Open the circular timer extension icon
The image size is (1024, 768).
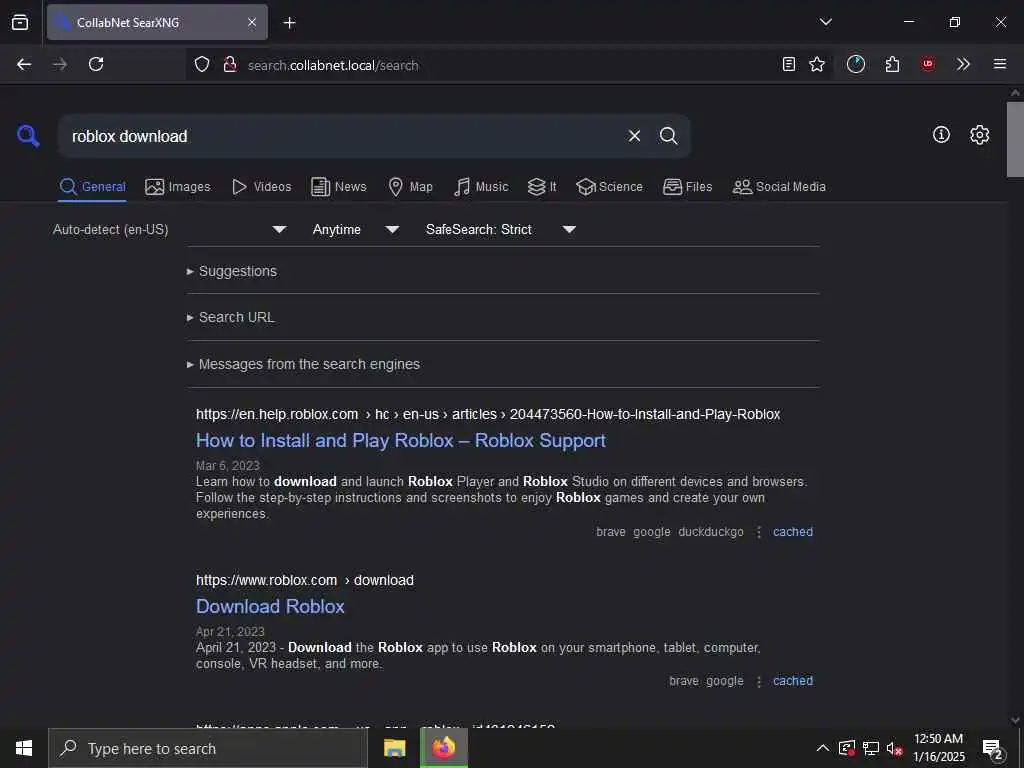pos(856,64)
